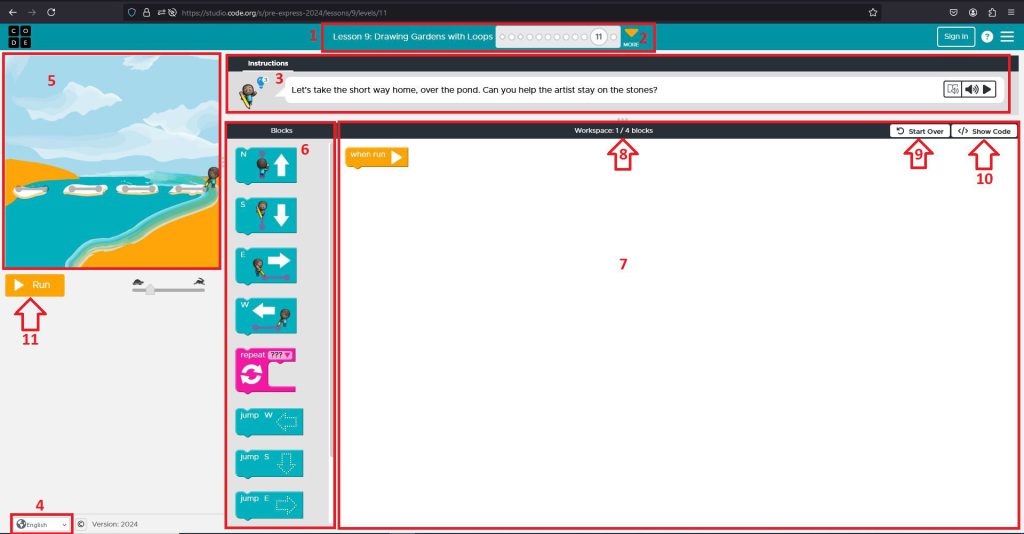
Task: Select the move South block
Action: [265, 217]
